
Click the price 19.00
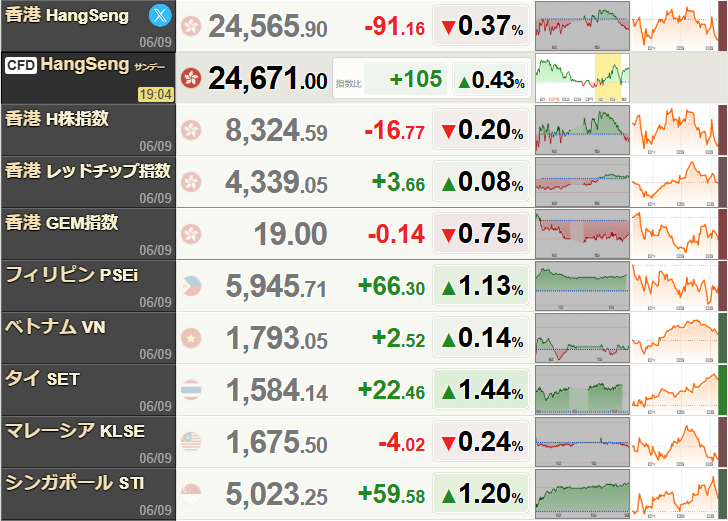pyautogui.click(x=291, y=234)
